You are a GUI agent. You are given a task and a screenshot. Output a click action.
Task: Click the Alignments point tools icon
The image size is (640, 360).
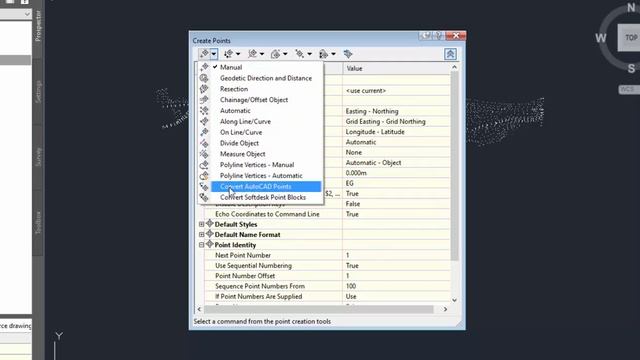[253, 54]
